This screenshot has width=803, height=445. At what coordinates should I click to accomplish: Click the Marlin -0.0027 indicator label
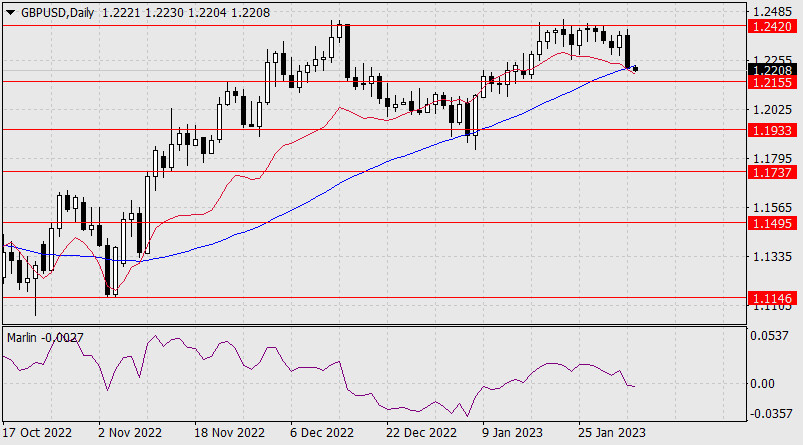(x=45, y=338)
